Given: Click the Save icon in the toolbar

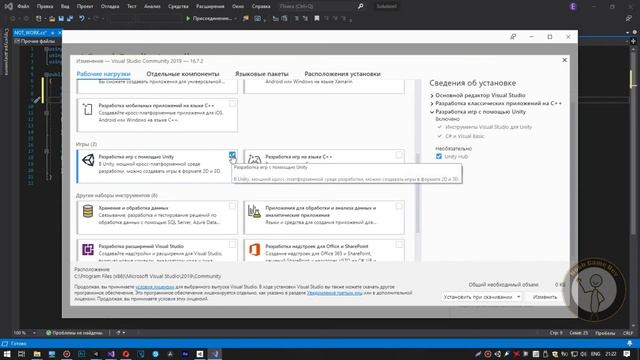Looking at the screenshot, I should pos(61,18).
